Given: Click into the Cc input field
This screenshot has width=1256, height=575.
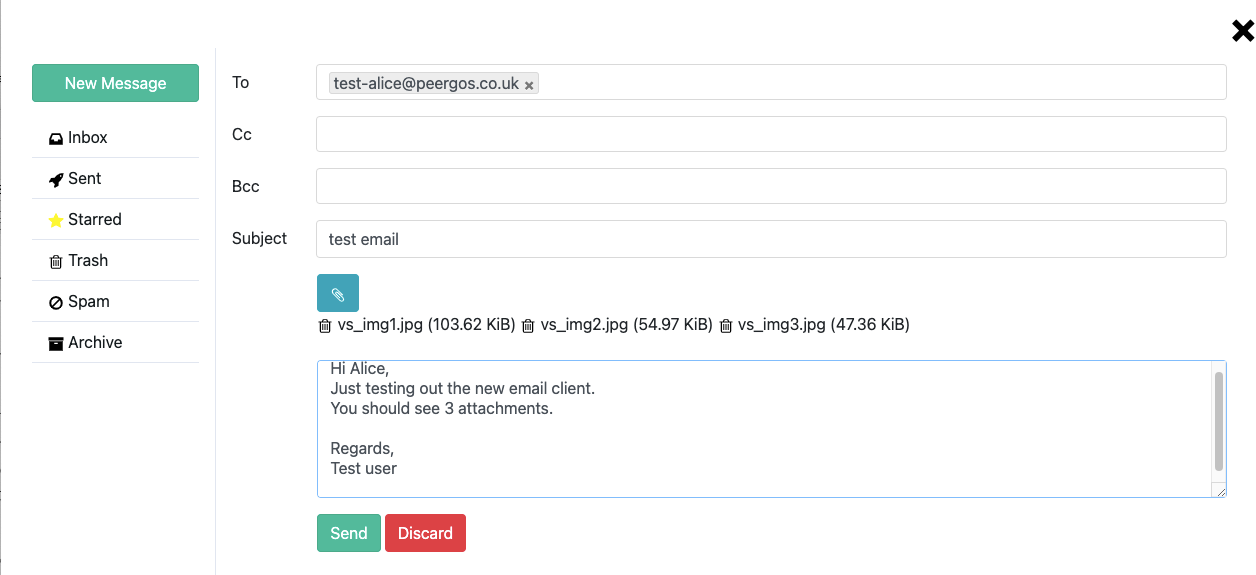Looking at the screenshot, I should [x=770, y=134].
